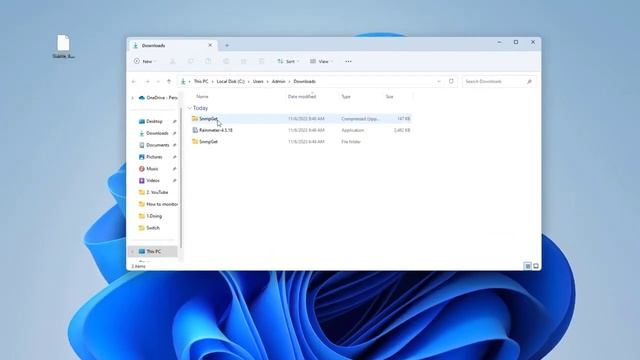
Task: Refresh the Downloads folder view
Action: pyautogui.click(x=451, y=81)
